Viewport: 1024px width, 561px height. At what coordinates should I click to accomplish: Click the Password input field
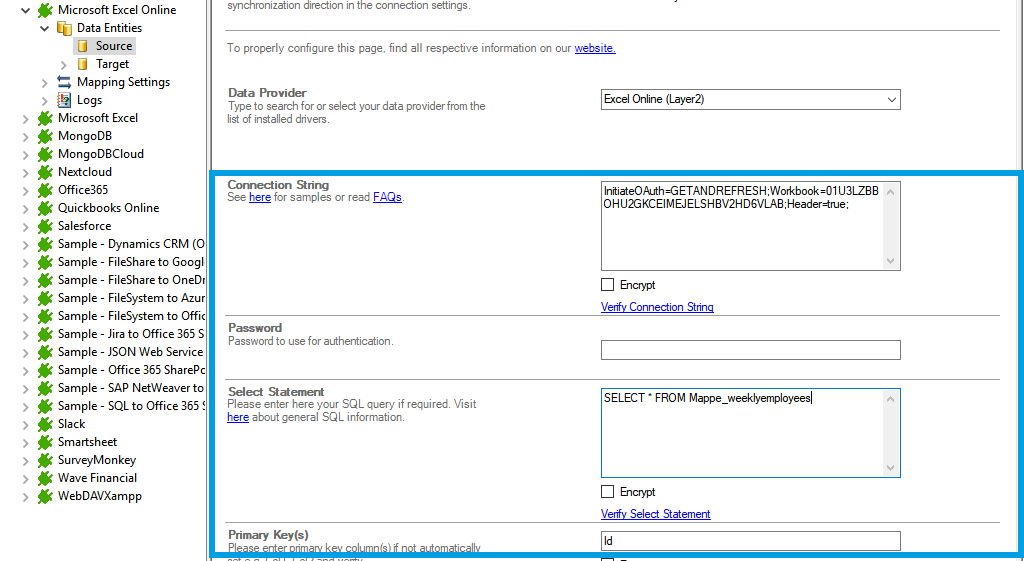[750, 350]
